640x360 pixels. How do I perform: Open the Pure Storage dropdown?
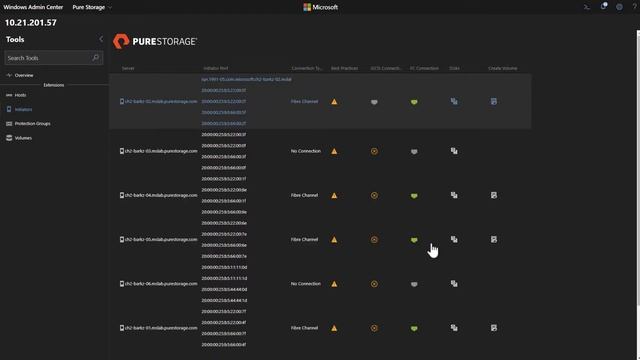pyautogui.click(x=92, y=7)
